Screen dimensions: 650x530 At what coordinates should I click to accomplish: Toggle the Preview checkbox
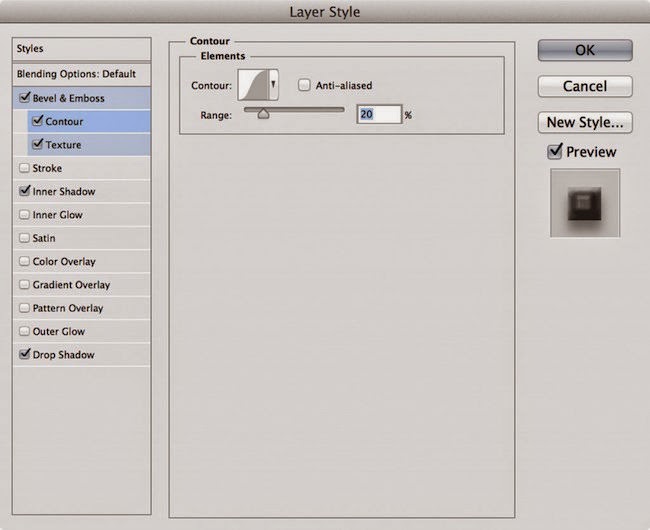coord(555,152)
